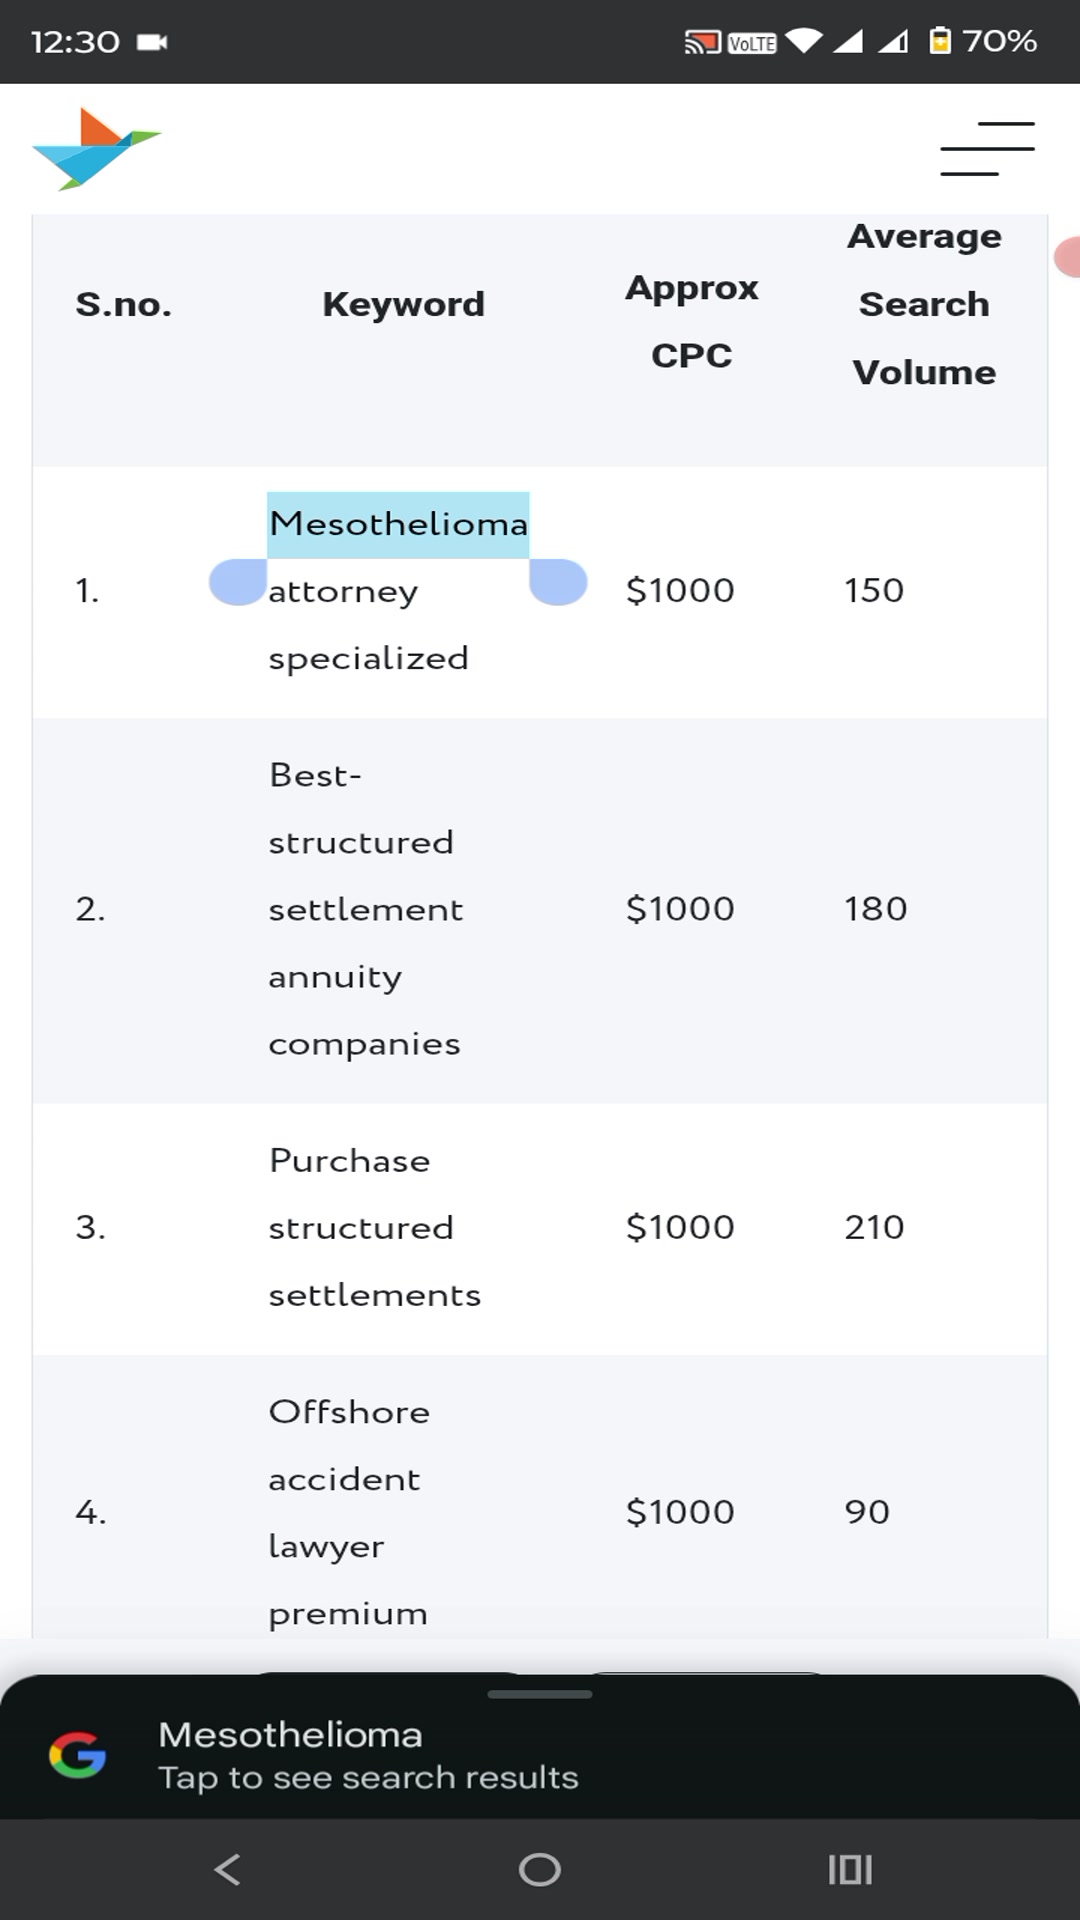1080x1920 pixels.
Task: Tap the Keyword column header
Action: click(403, 304)
